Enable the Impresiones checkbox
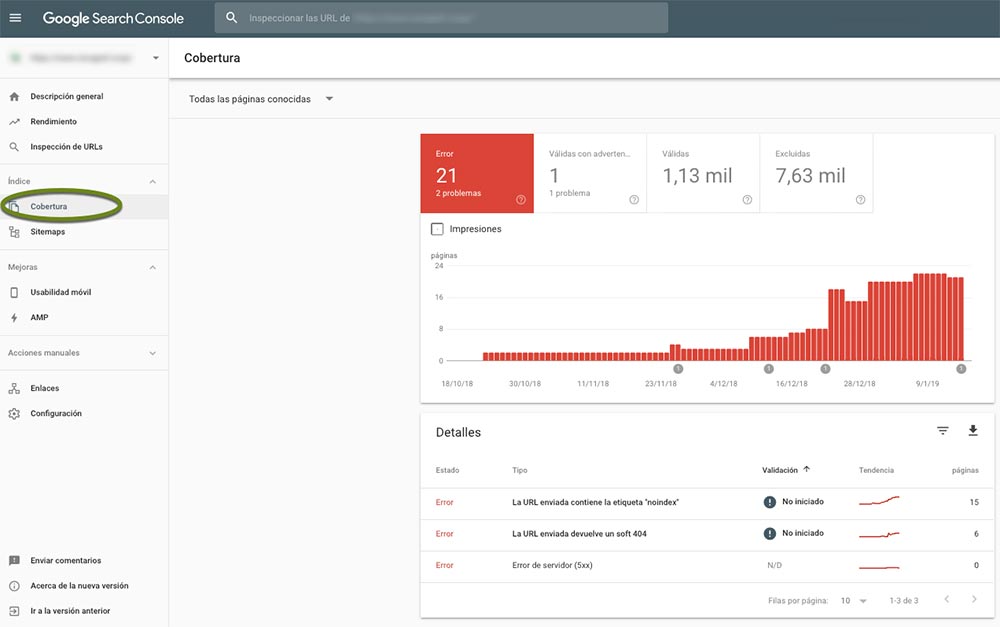1000x627 pixels. click(x=437, y=229)
